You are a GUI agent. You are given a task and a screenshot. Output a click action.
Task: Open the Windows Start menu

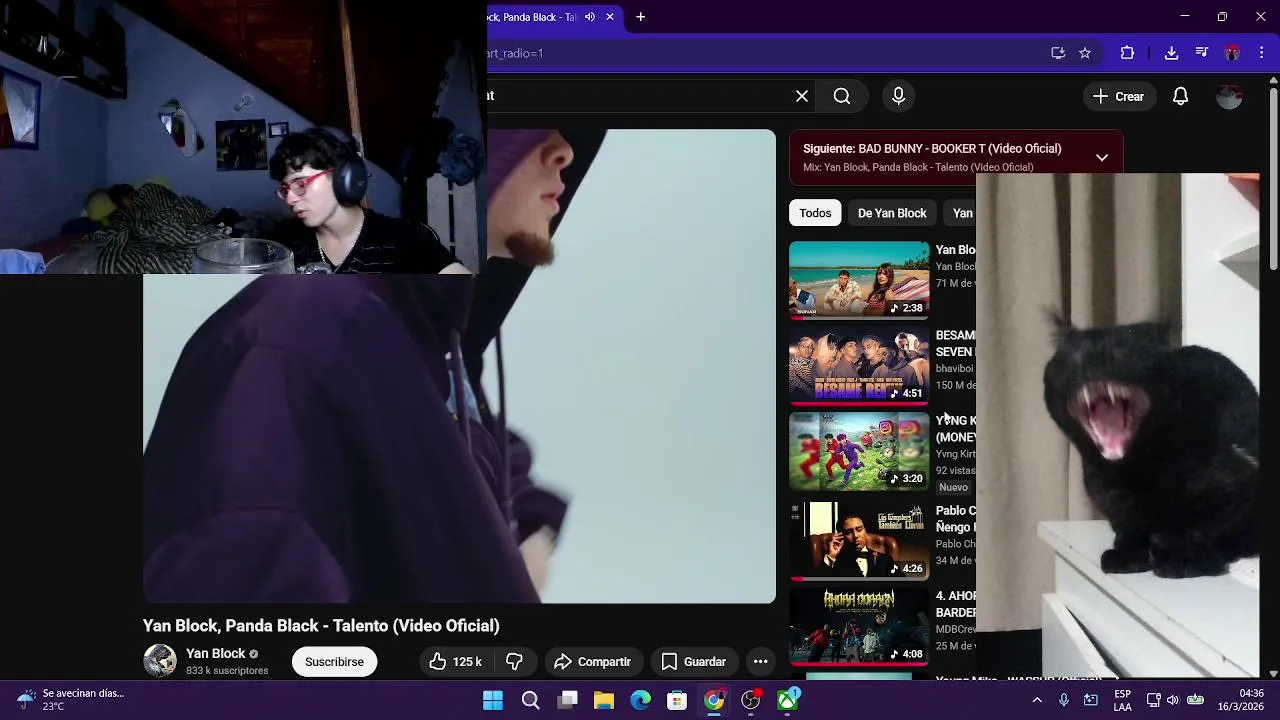(x=493, y=700)
